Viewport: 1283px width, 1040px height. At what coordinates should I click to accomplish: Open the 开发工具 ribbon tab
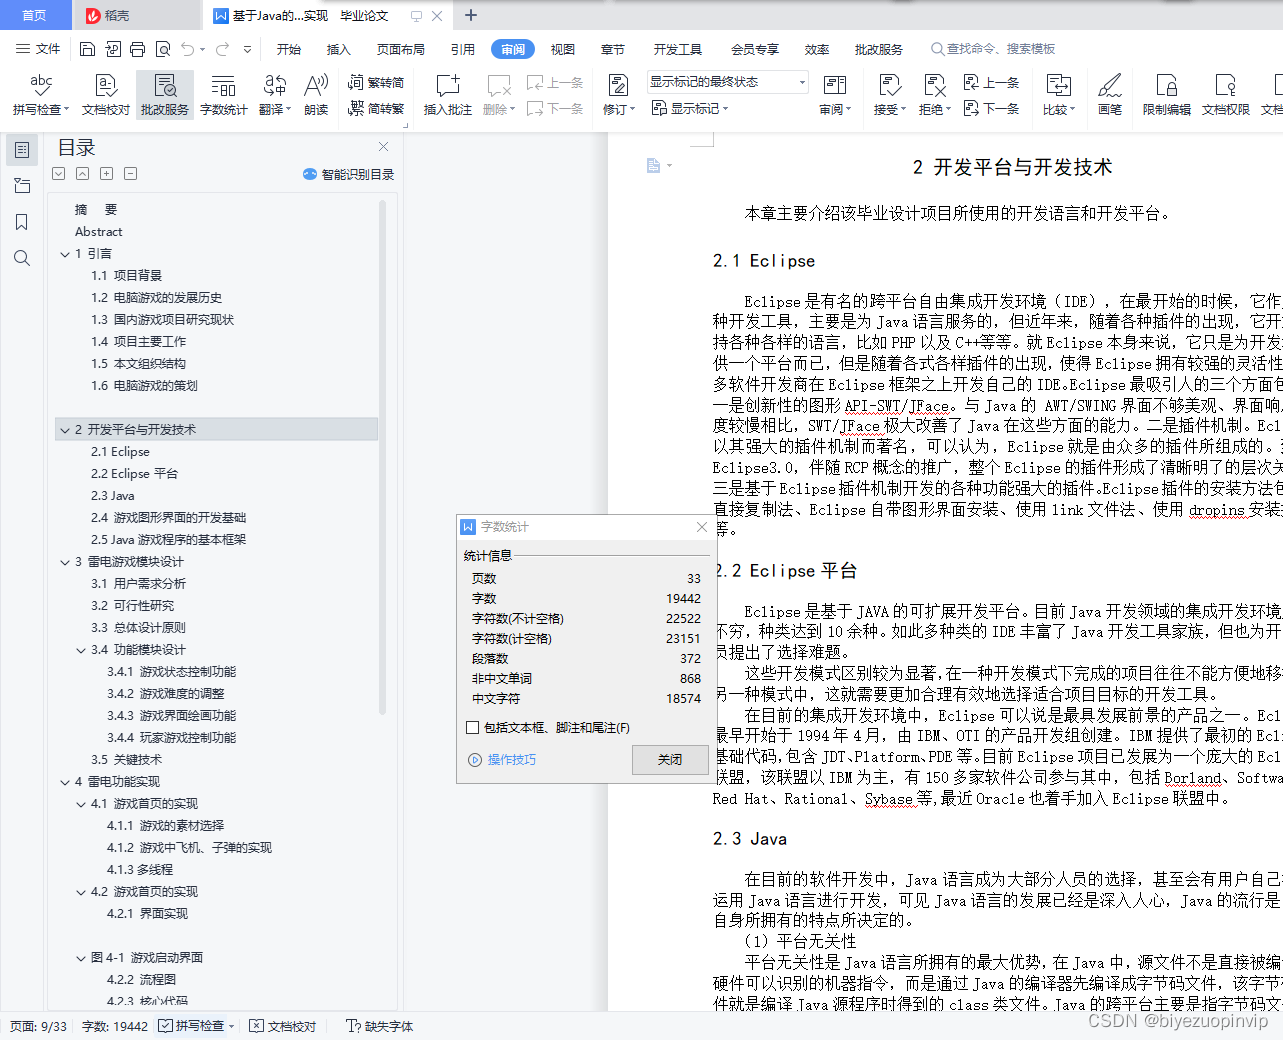(678, 49)
